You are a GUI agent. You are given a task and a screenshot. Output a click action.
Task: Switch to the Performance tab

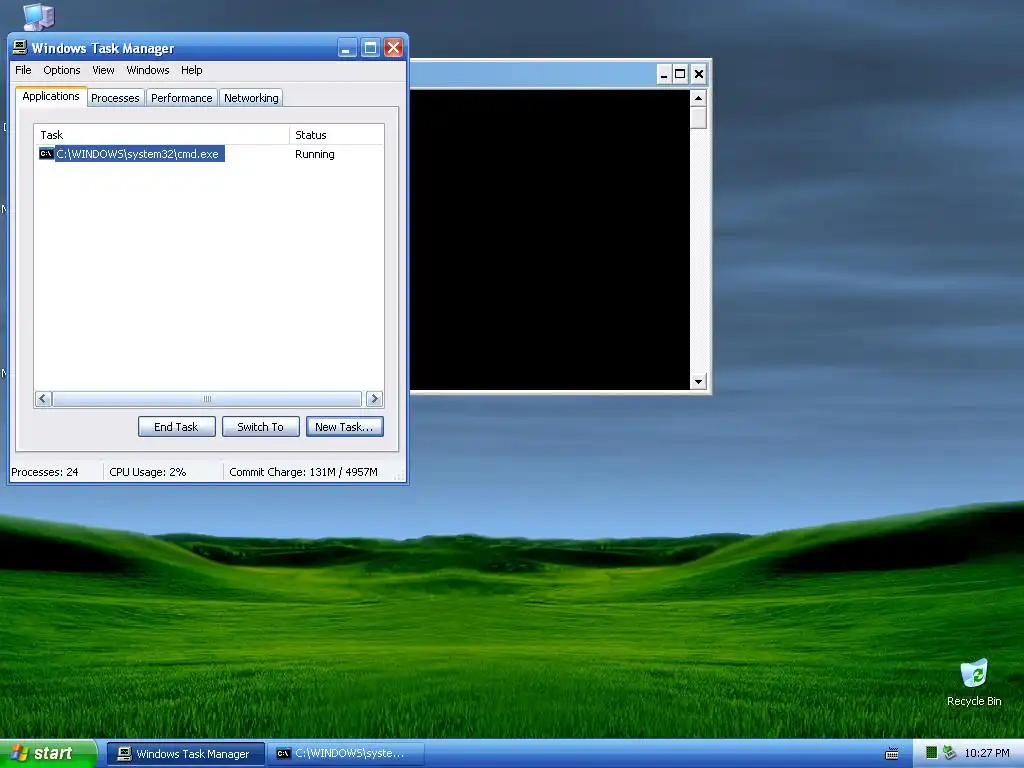coord(182,98)
